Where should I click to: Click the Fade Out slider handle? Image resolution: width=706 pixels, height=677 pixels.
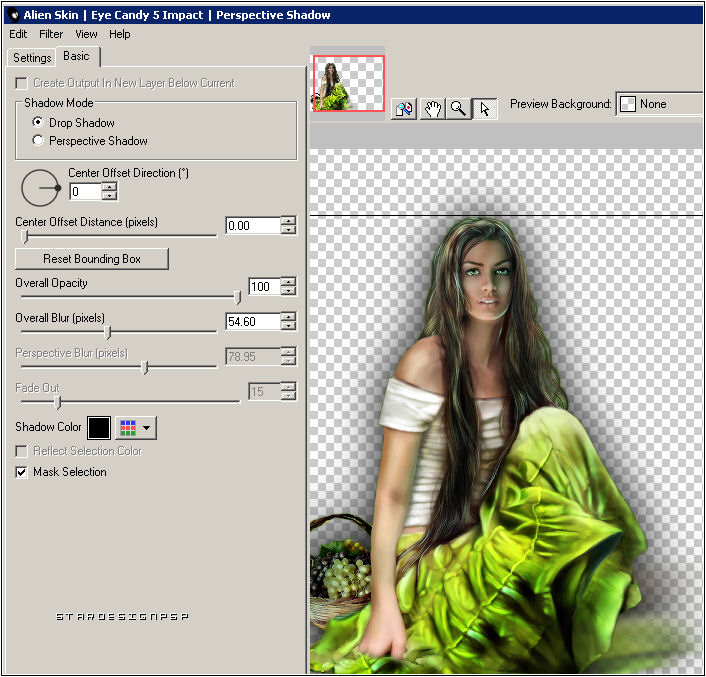tap(58, 402)
